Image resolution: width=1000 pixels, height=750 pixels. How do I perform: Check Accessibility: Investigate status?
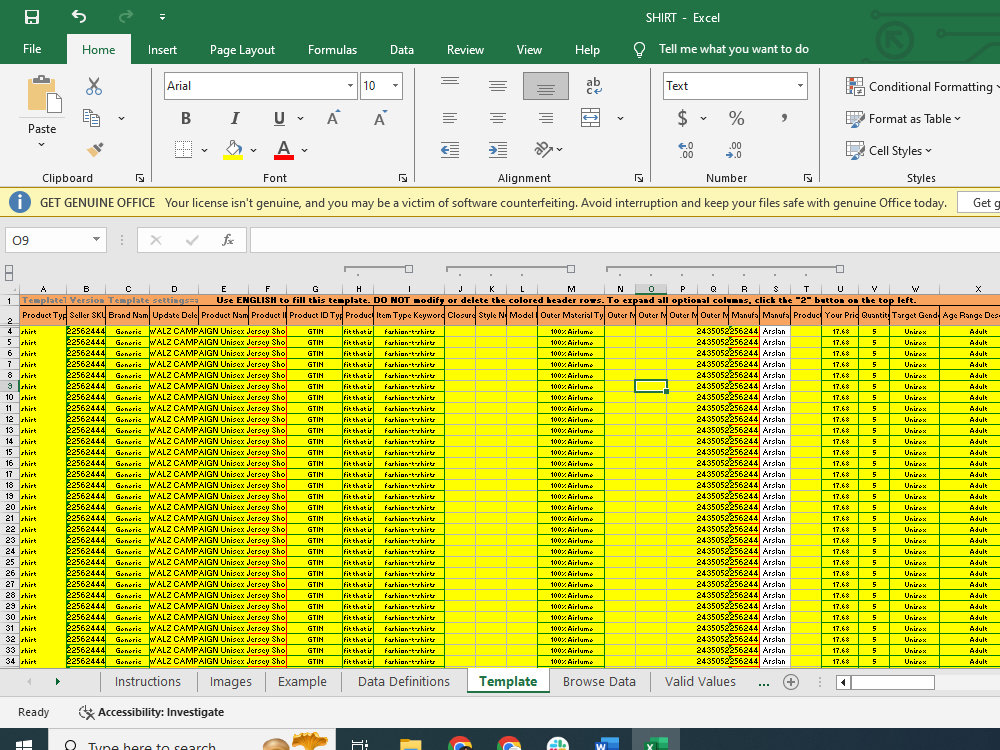tap(151, 712)
